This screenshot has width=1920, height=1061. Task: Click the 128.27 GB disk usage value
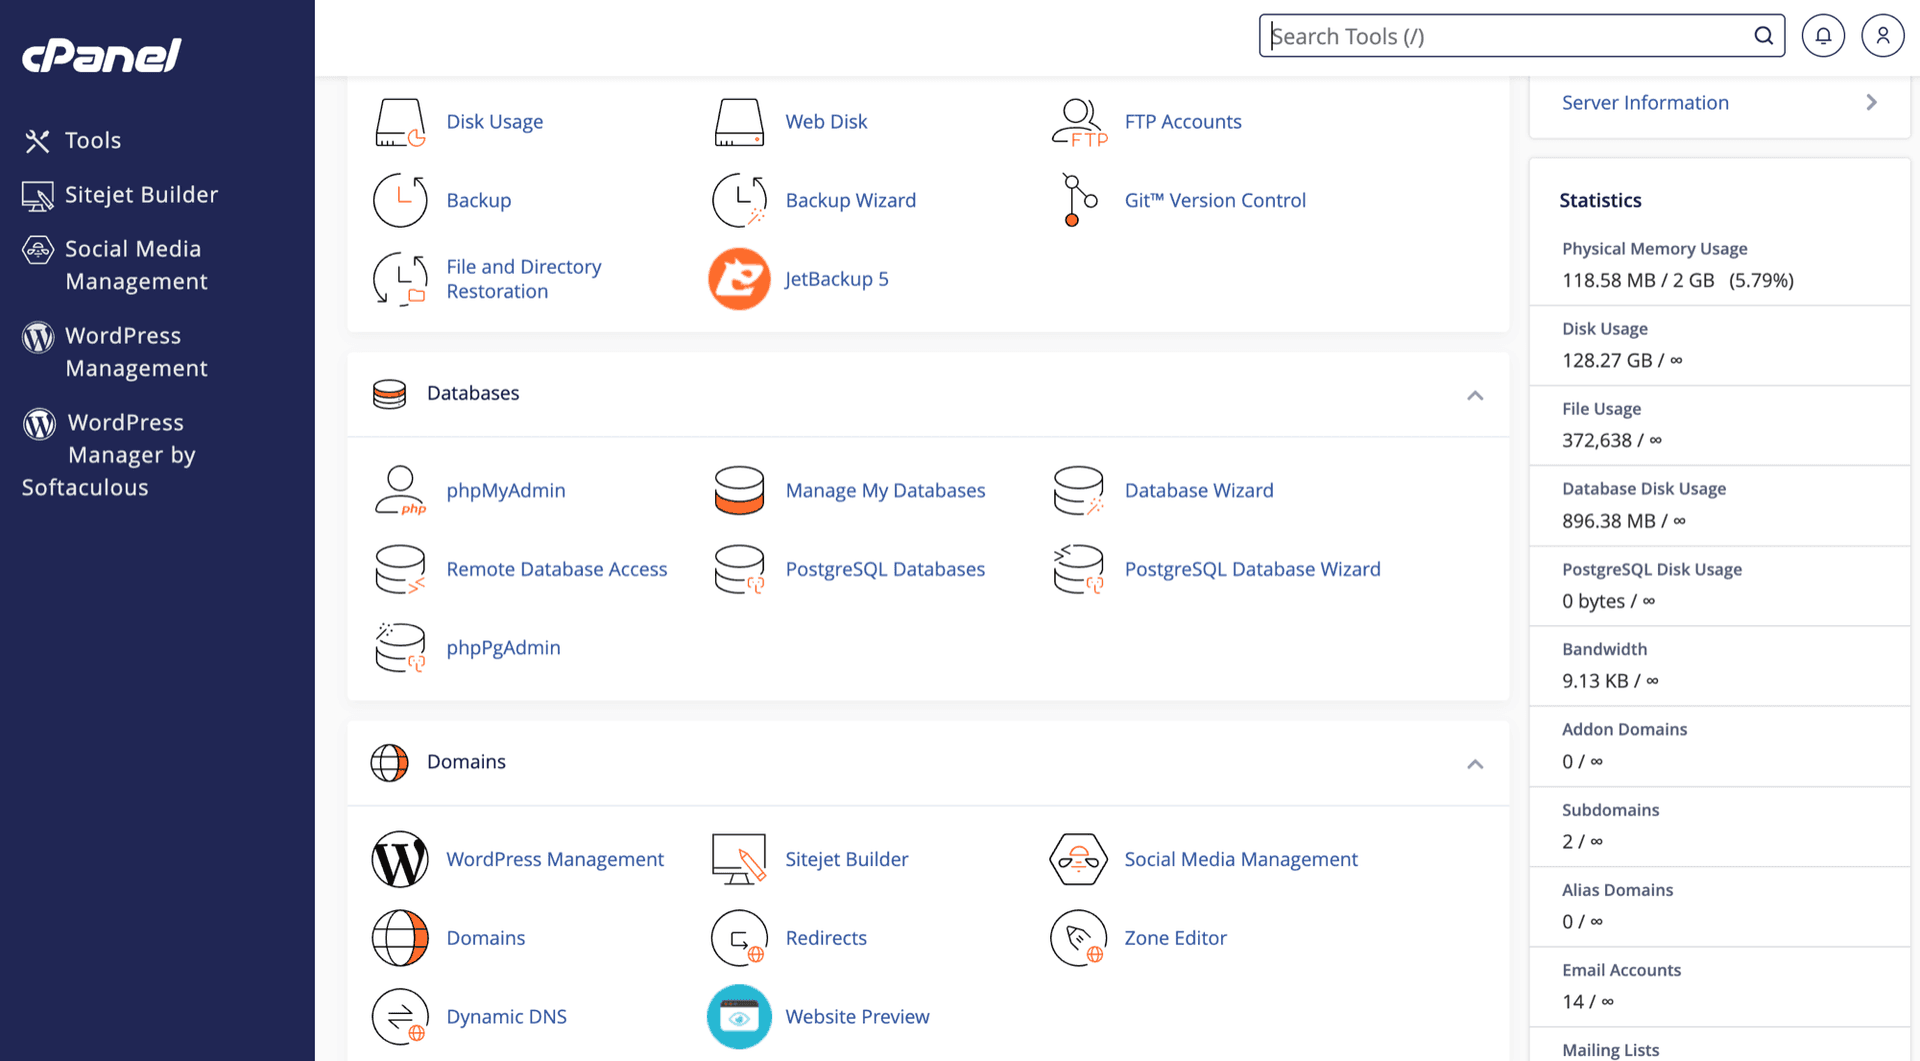point(1622,360)
